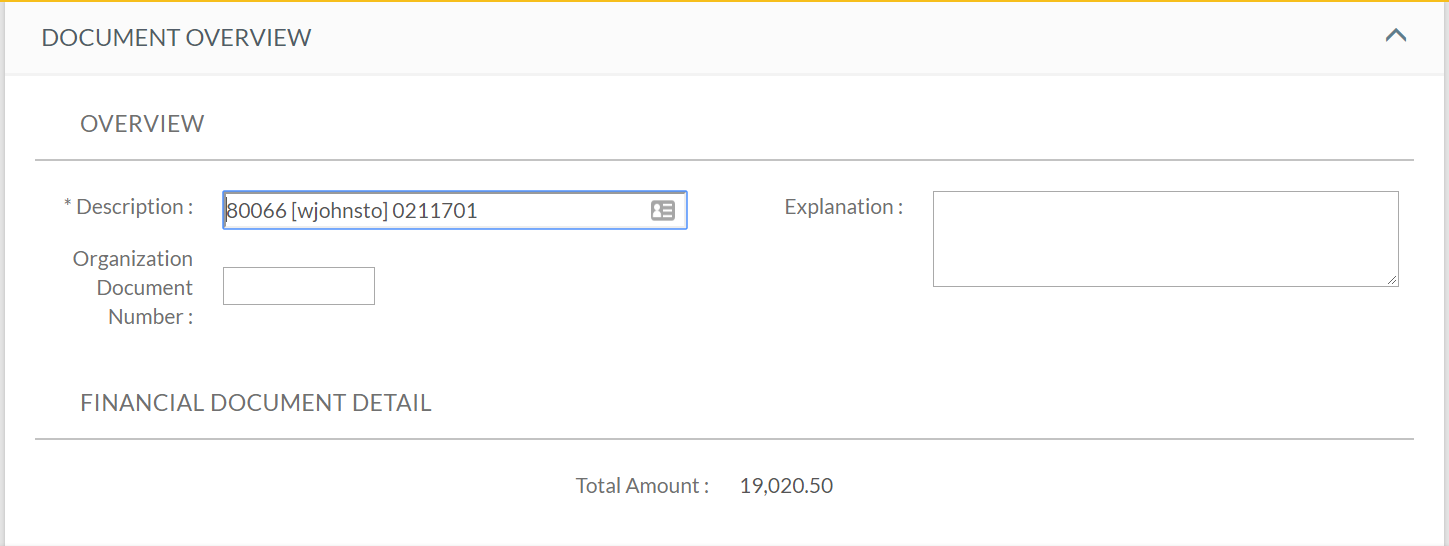Click the Organization Document Number label

133,287
